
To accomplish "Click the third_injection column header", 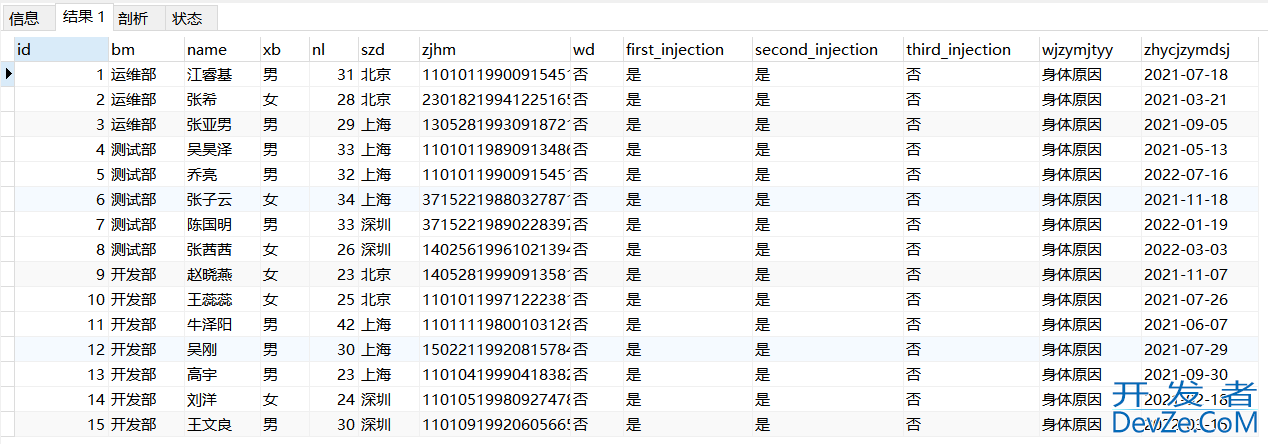I will pos(970,49).
